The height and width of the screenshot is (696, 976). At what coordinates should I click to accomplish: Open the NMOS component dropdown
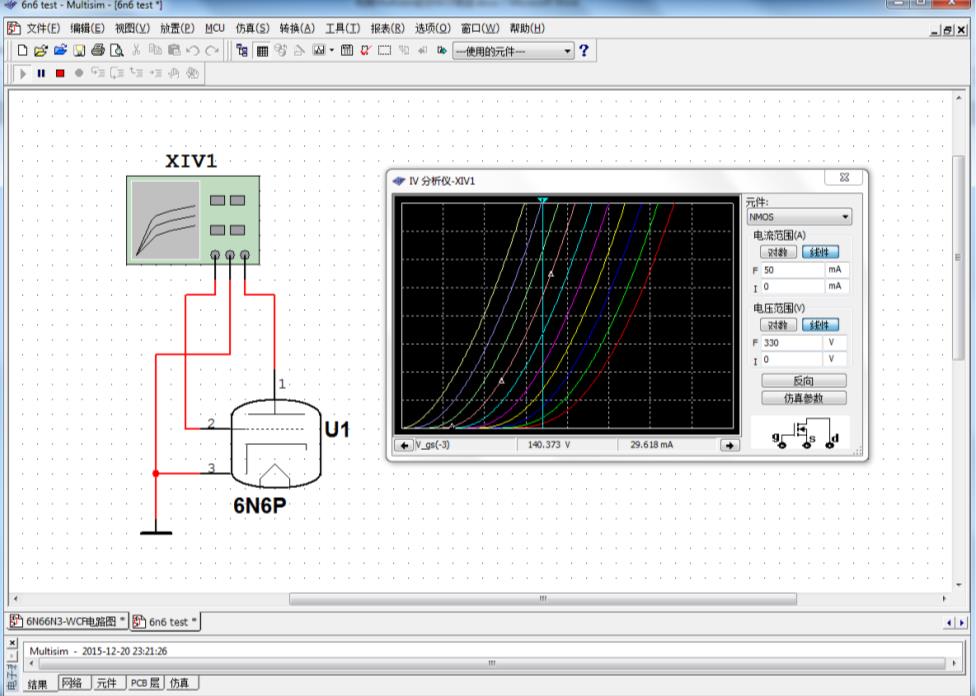(x=845, y=217)
